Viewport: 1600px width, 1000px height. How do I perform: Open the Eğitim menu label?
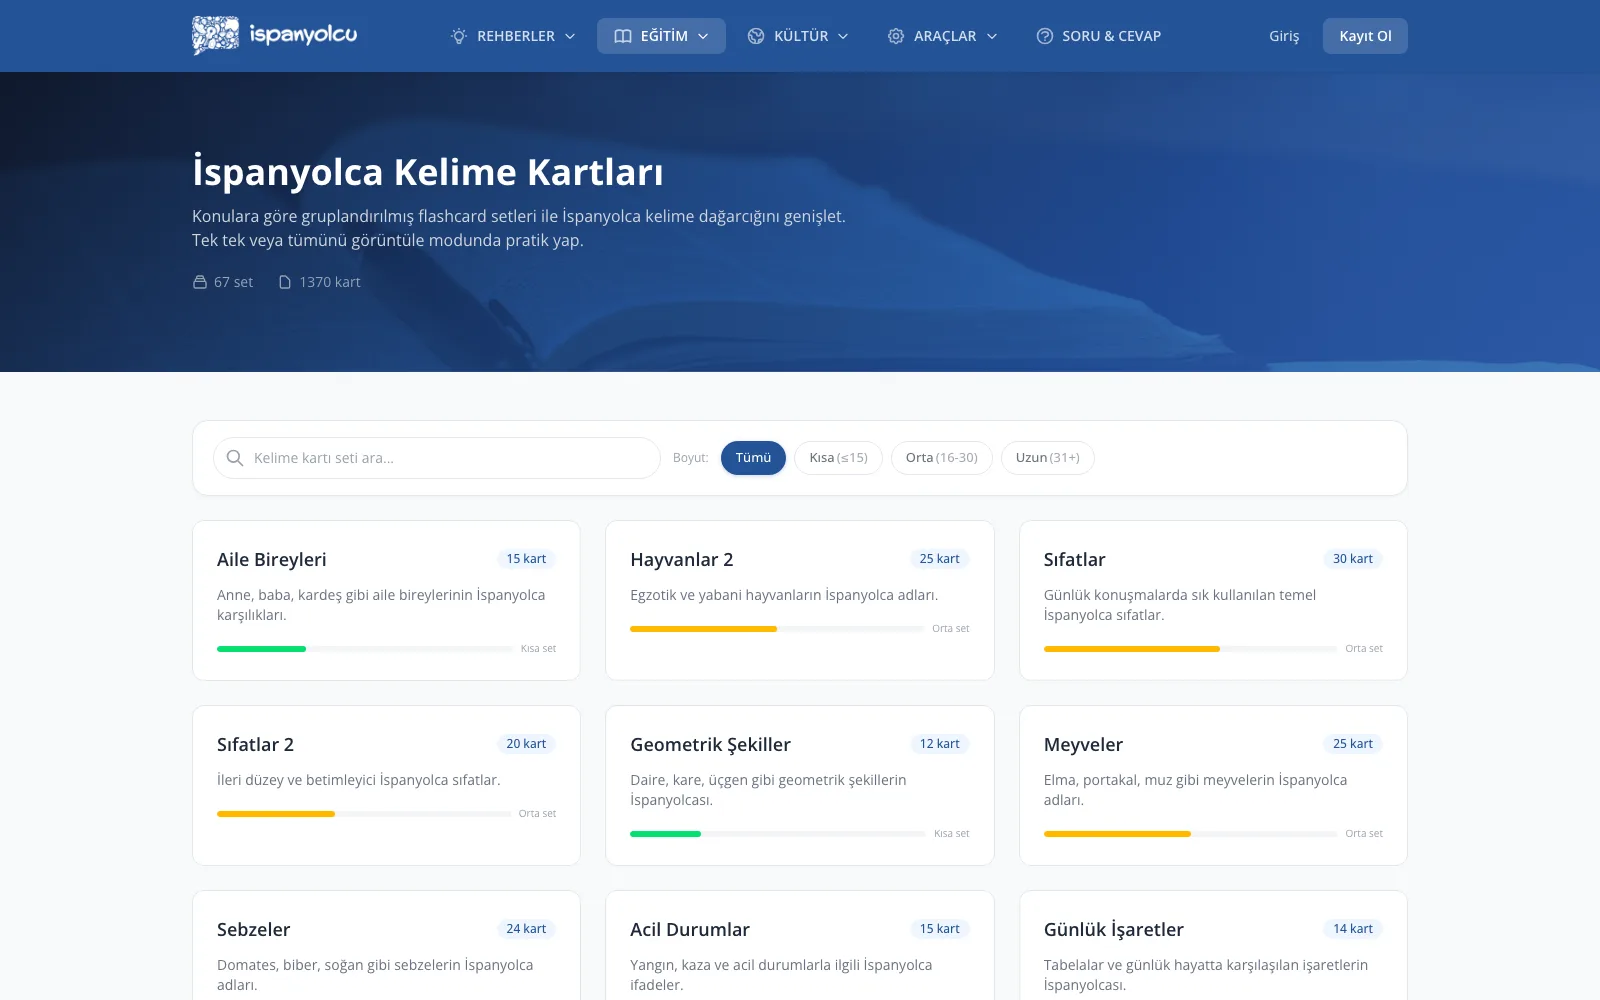[664, 36]
